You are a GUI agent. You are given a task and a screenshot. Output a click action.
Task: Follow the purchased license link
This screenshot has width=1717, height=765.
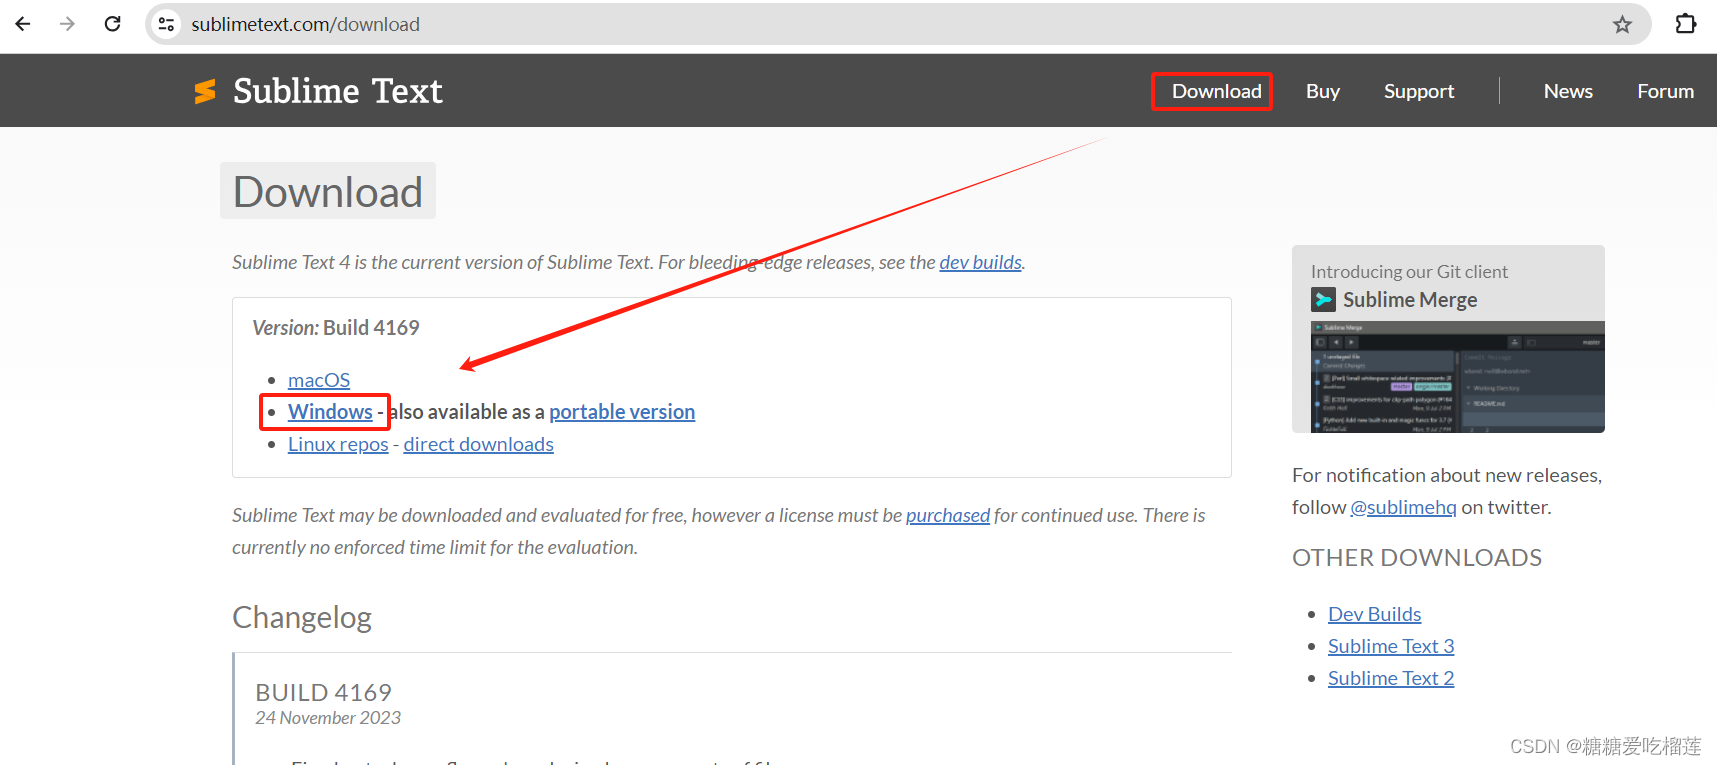point(947,515)
